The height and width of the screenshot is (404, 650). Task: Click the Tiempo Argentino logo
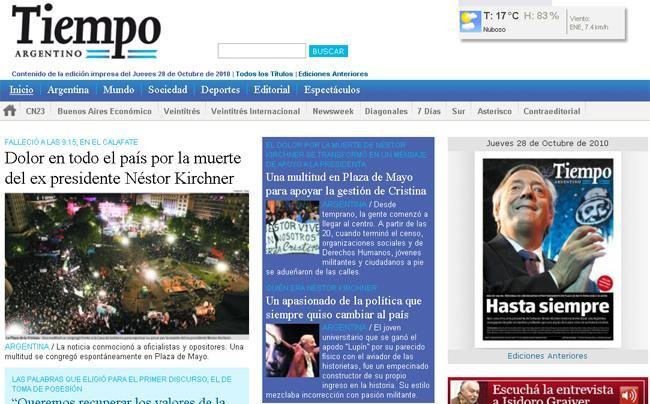pos(86,31)
